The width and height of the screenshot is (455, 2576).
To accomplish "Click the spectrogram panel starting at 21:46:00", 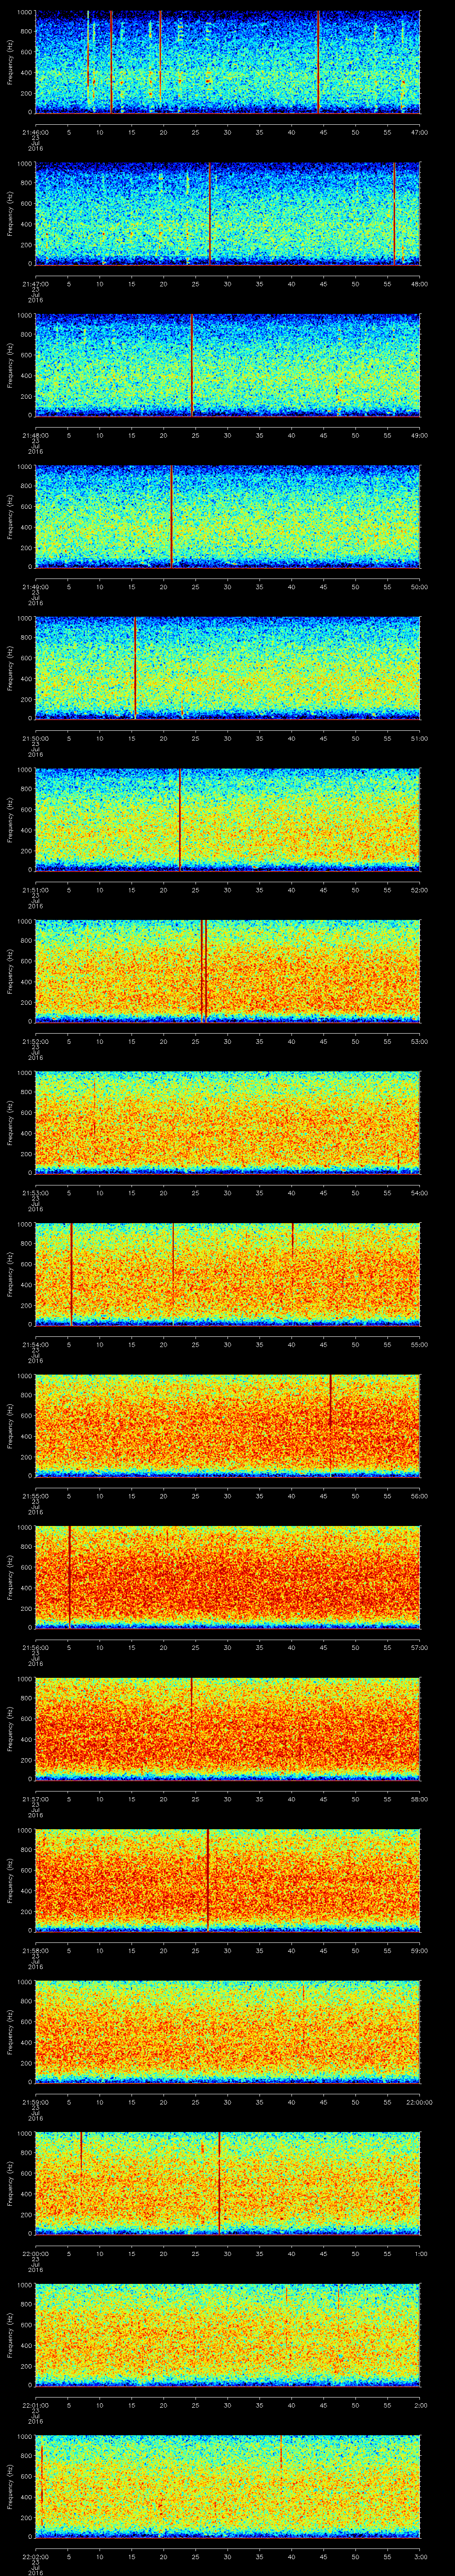I will coord(228,63).
